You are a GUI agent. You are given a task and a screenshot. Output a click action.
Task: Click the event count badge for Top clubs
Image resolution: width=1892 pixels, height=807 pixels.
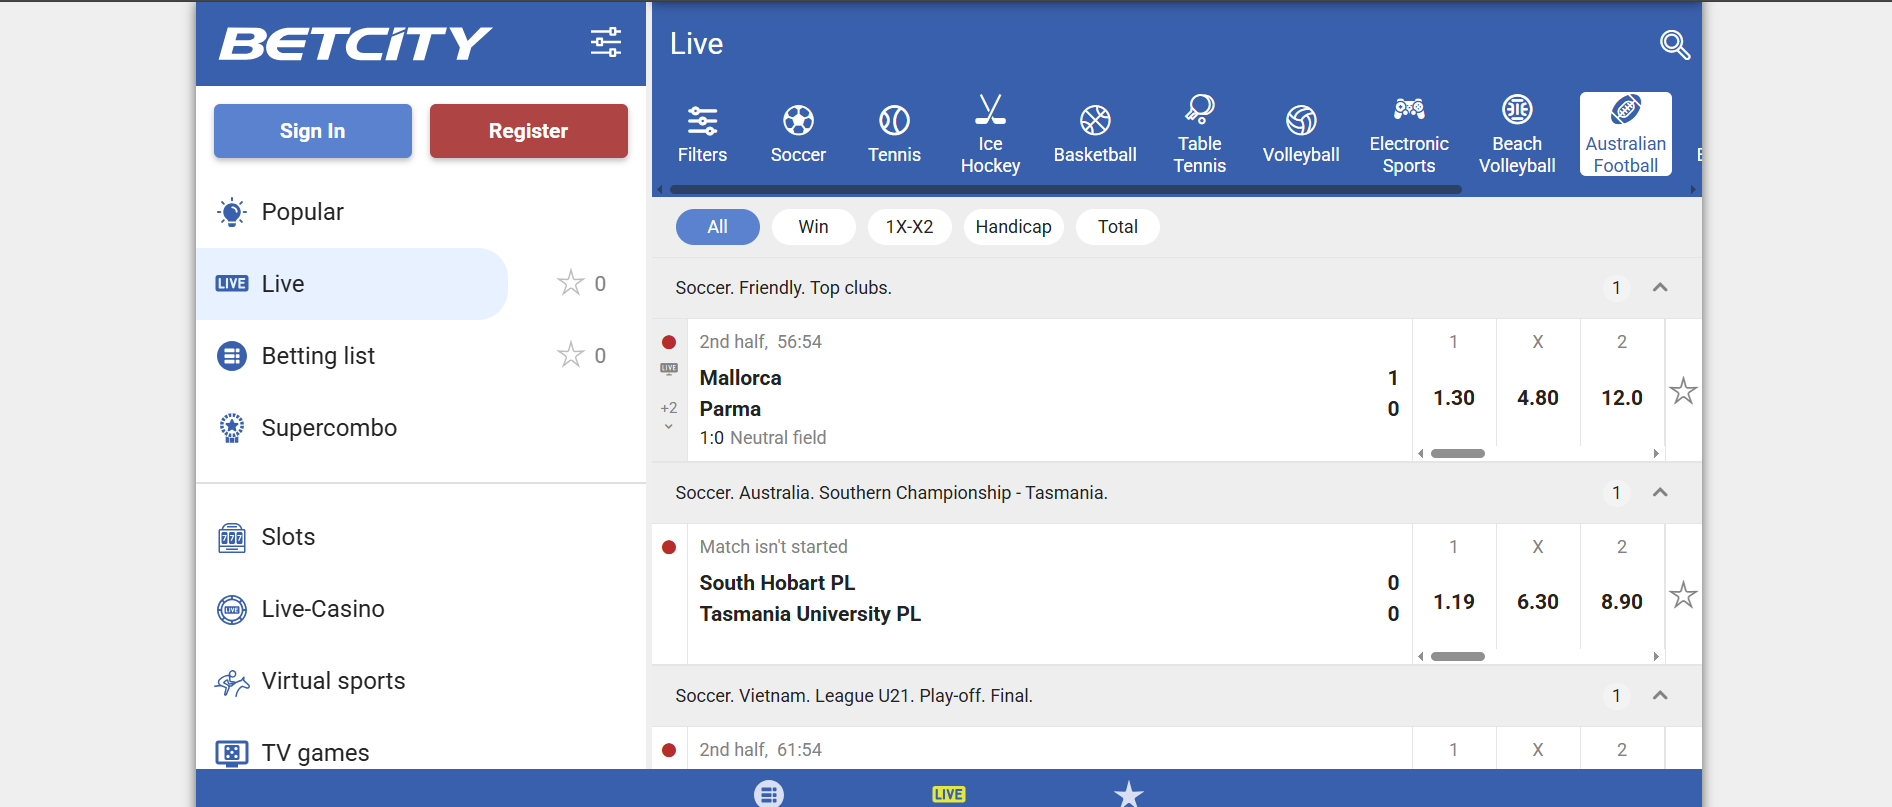(x=1616, y=288)
